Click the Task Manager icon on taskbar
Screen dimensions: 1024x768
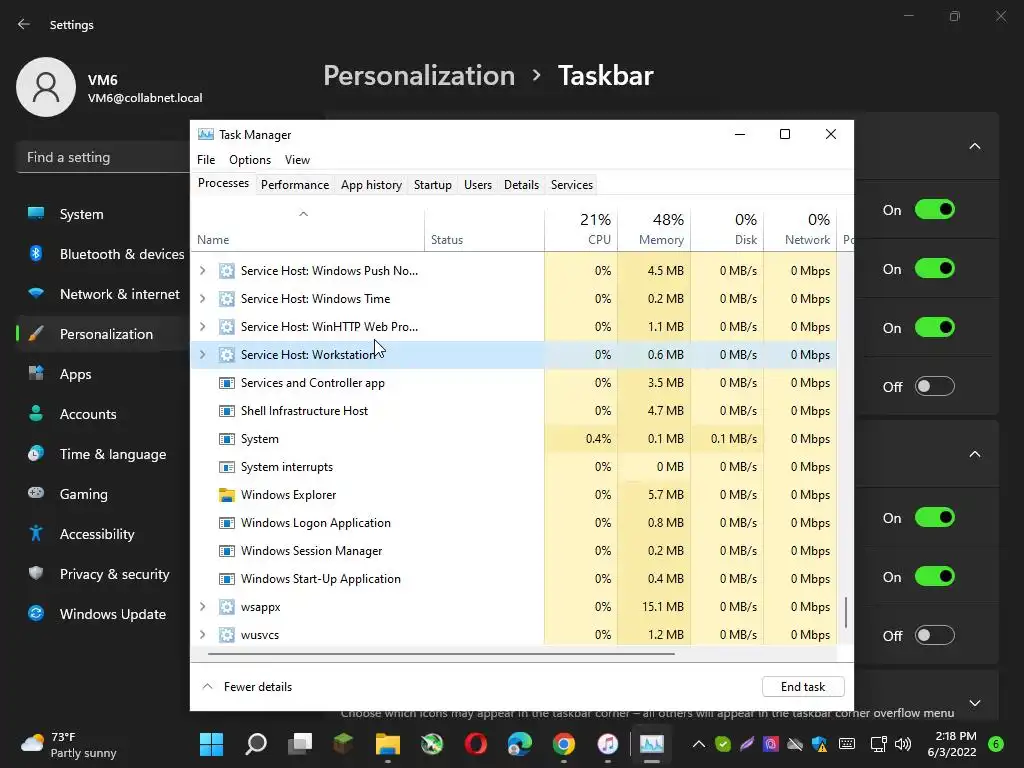point(652,743)
